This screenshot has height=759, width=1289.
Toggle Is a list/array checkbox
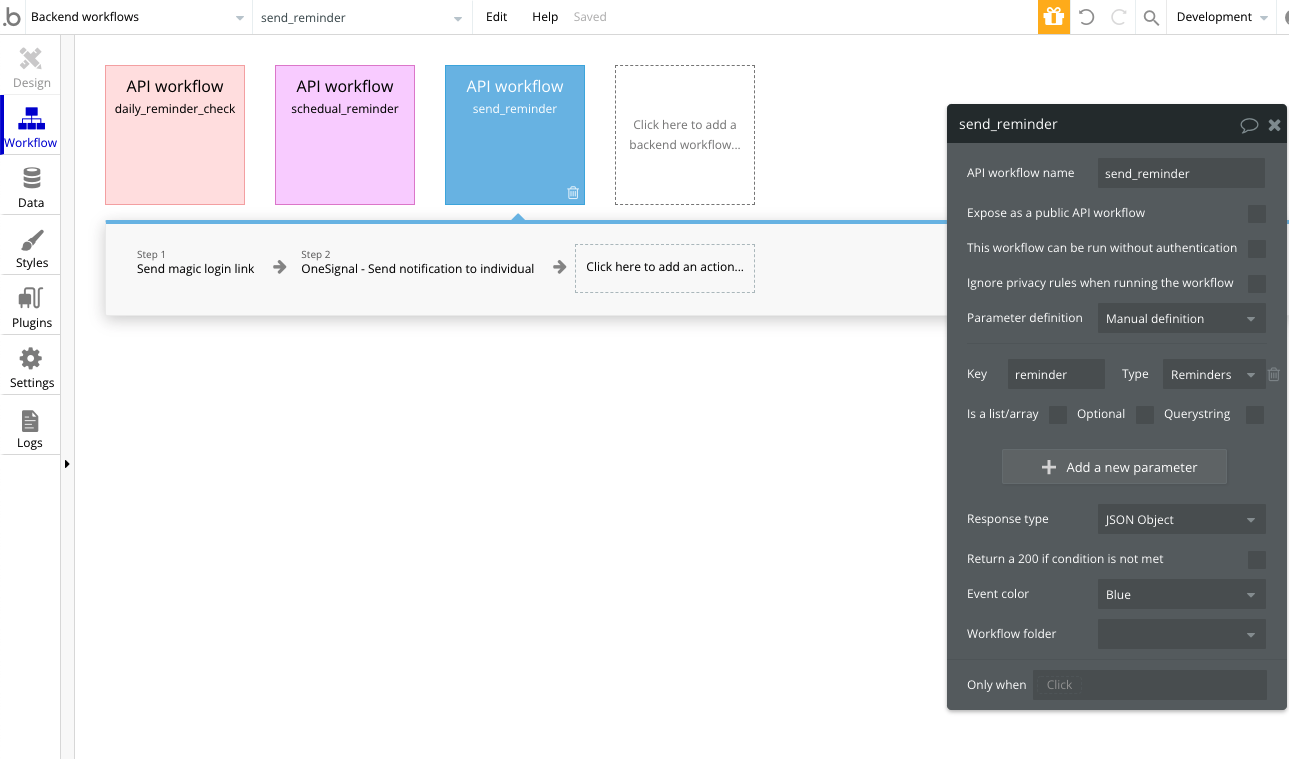pyautogui.click(x=1057, y=414)
